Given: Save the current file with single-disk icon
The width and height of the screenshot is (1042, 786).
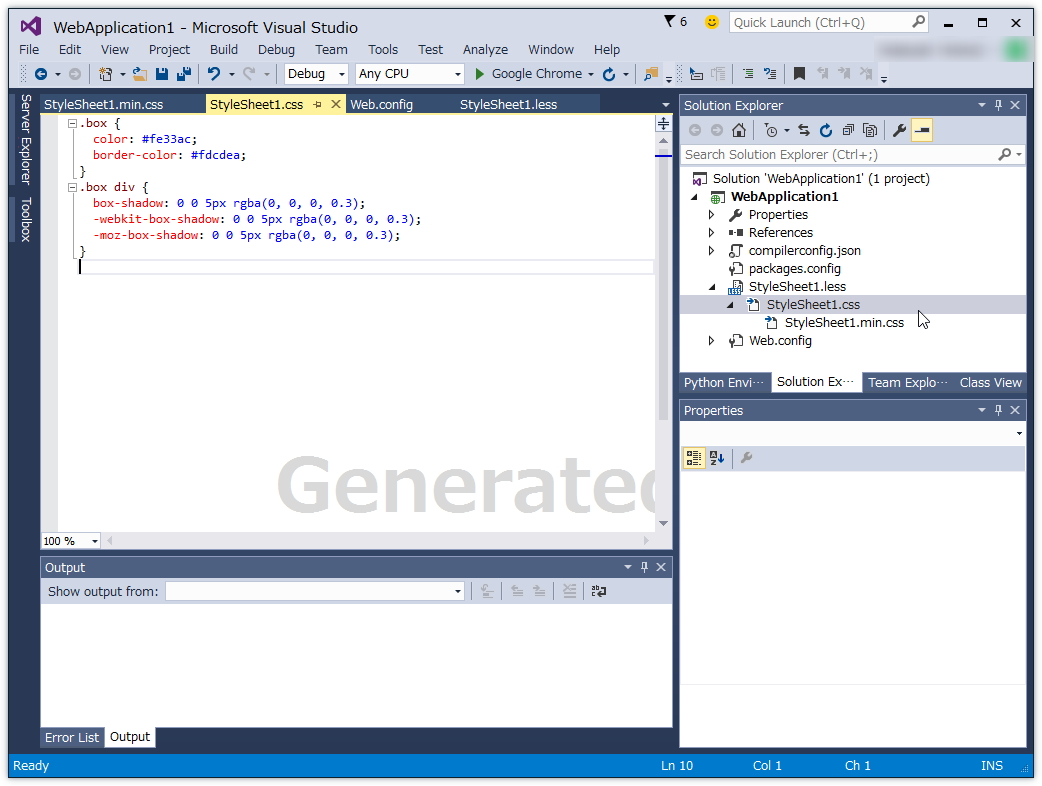Looking at the screenshot, I should click(x=161, y=74).
